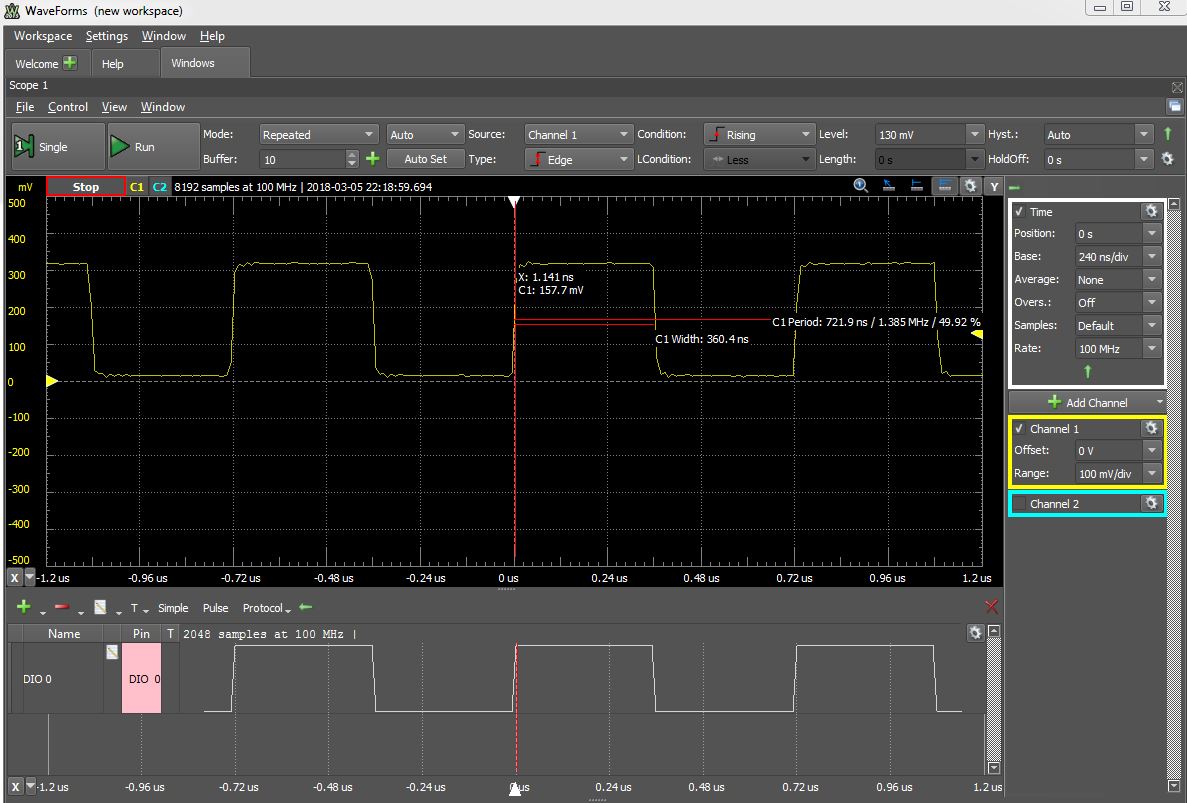Viewport: 1187px width, 803px height.
Task: Click the green plus on the Welcome tab
Action: (70, 63)
